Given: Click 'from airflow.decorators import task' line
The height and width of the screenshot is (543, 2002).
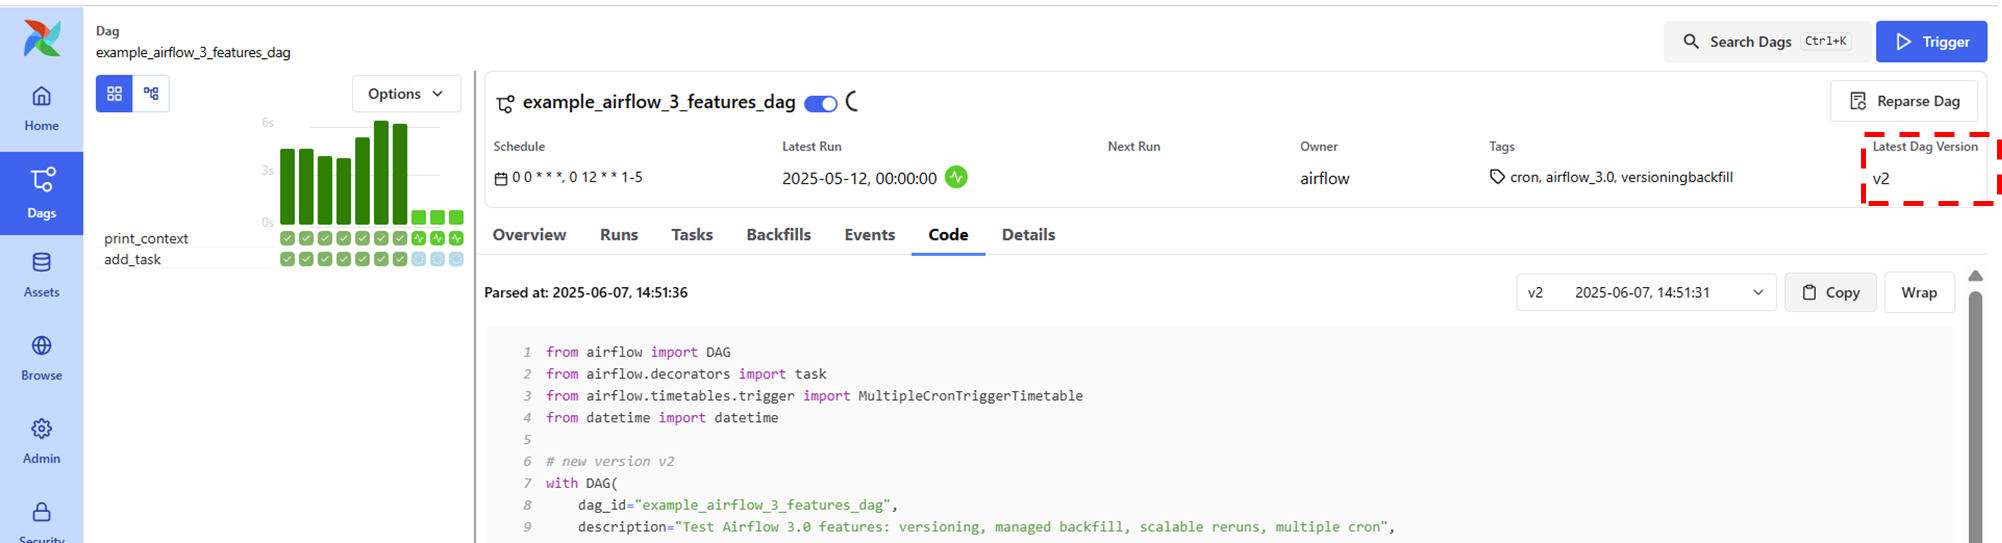Looking at the screenshot, I should click(x=686, y=374).
